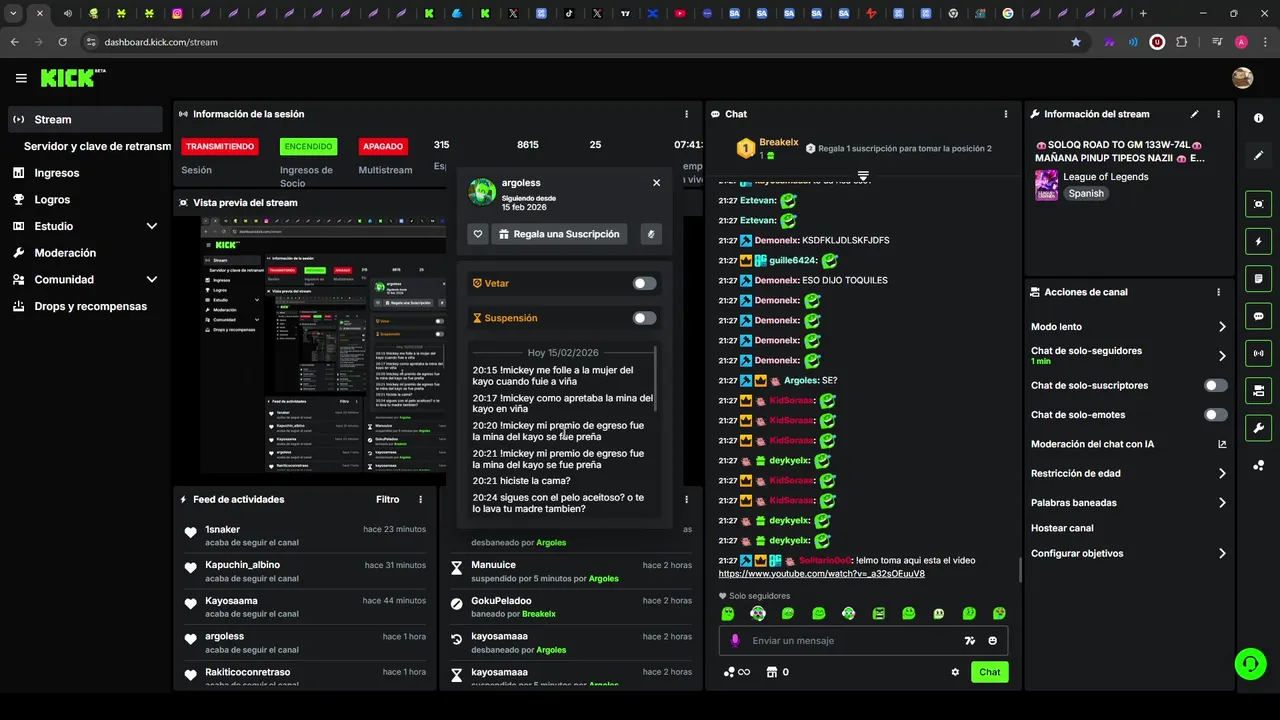Open the hamburger menu next to Kick logo
Screen dimensions: 1280x720
coord(21,78)
